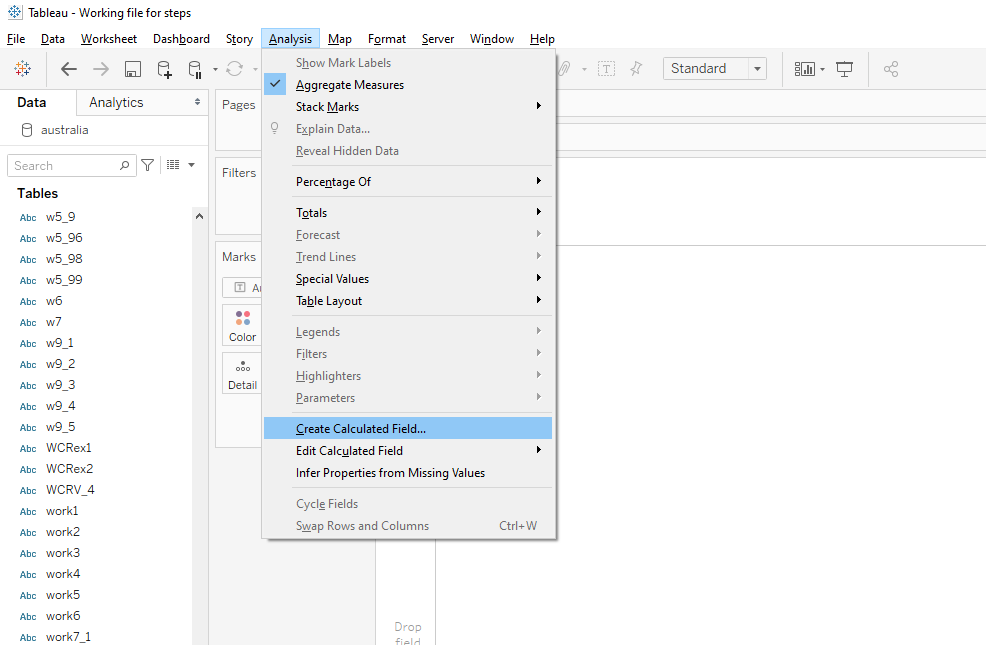This screenshot has width=986, height=645.
Task: Click the Undo arrow in the toolbar
Action: pyautogui.click(x=68, y=68)
